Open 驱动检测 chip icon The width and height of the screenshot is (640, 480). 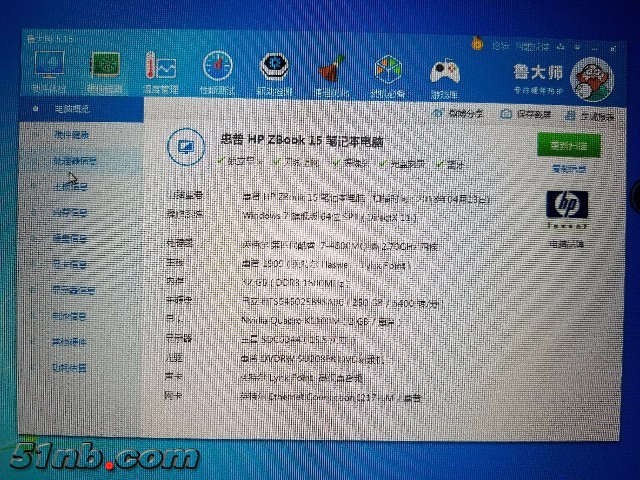(x=274, y=67)
